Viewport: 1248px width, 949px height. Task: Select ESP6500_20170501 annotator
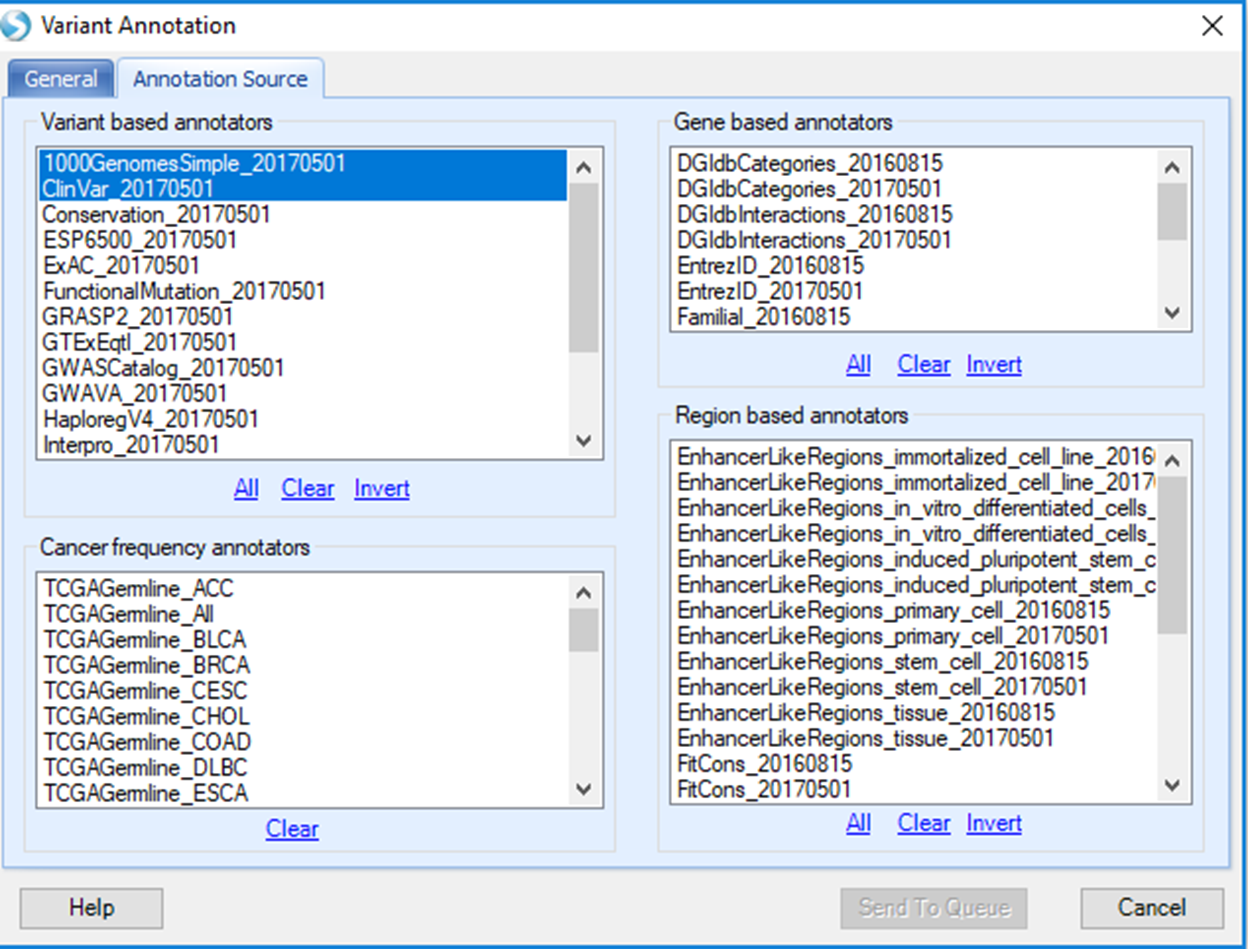coord(303,240)
